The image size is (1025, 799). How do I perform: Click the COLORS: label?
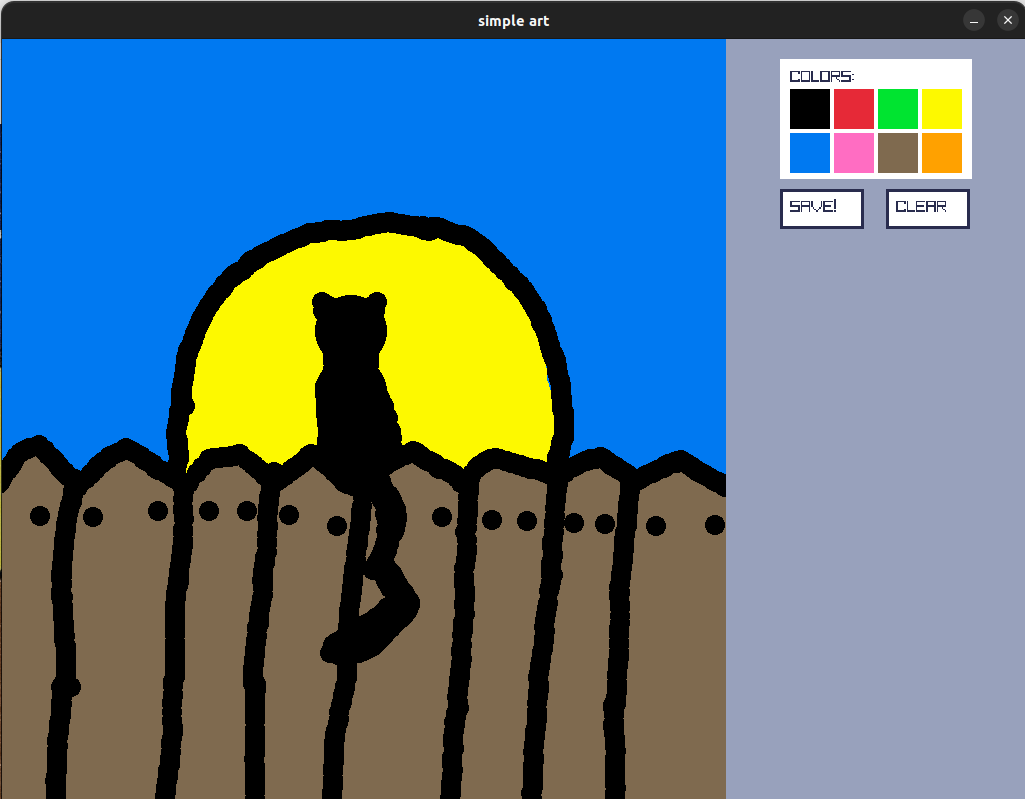click(821, 76)
